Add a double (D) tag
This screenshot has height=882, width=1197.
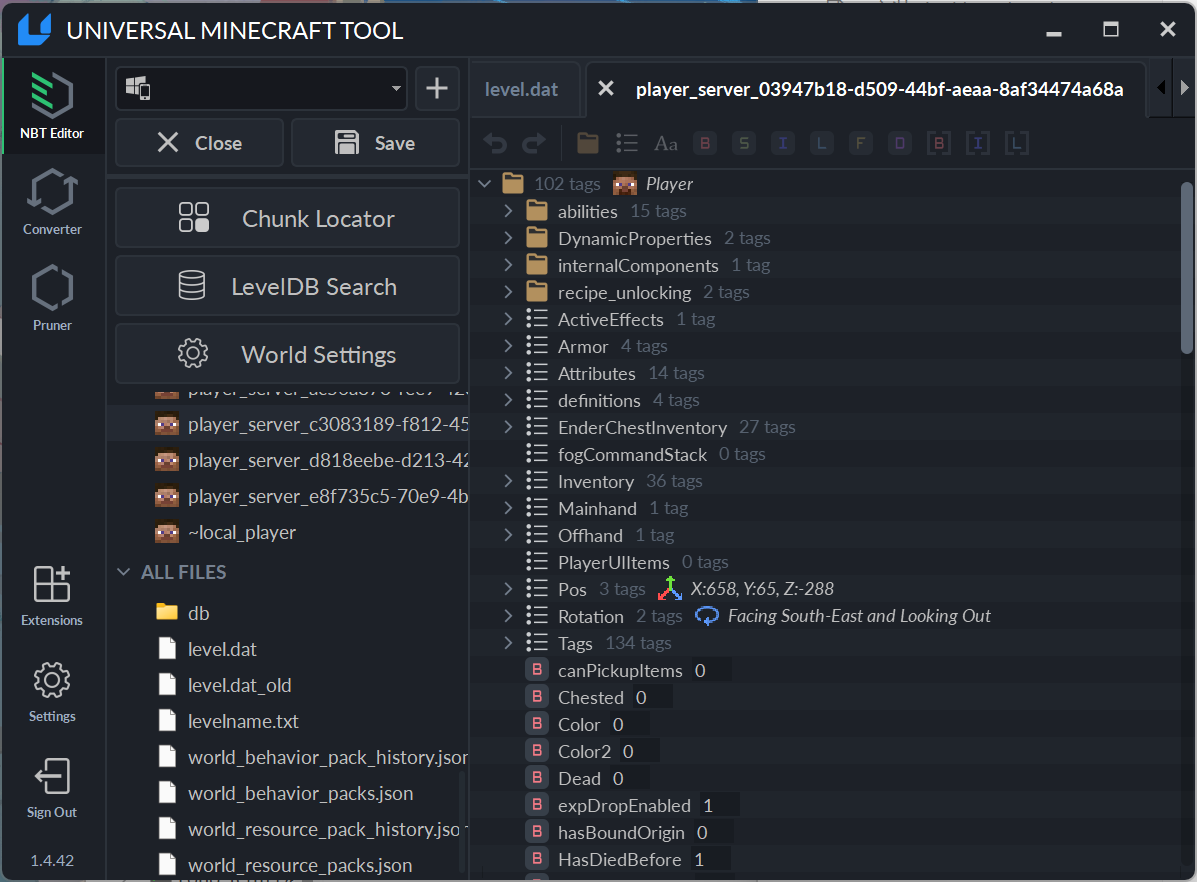pos(899,143)
